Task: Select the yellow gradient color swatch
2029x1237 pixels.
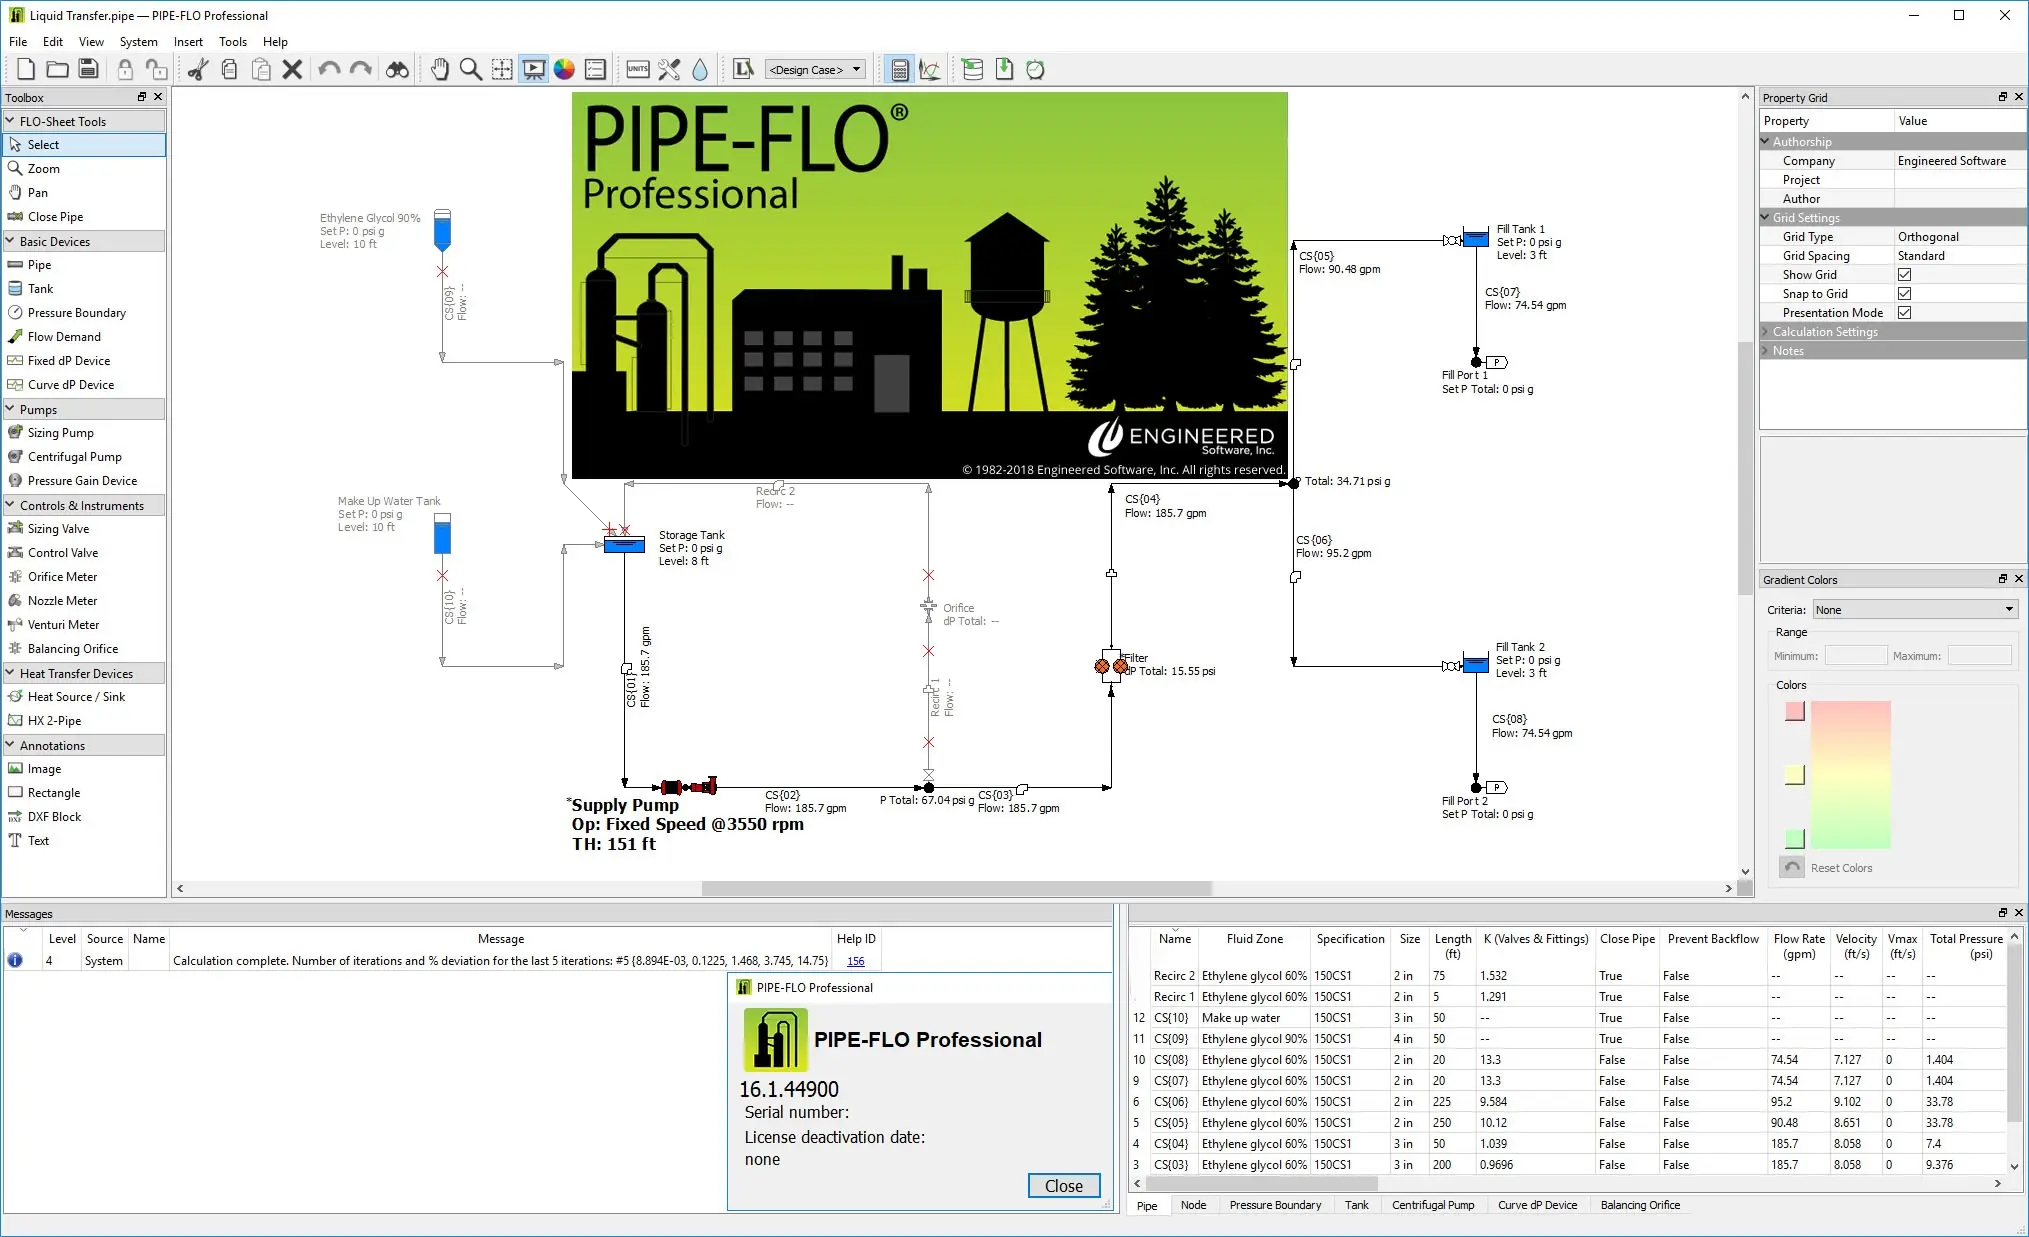Action: pos(1795,775)
